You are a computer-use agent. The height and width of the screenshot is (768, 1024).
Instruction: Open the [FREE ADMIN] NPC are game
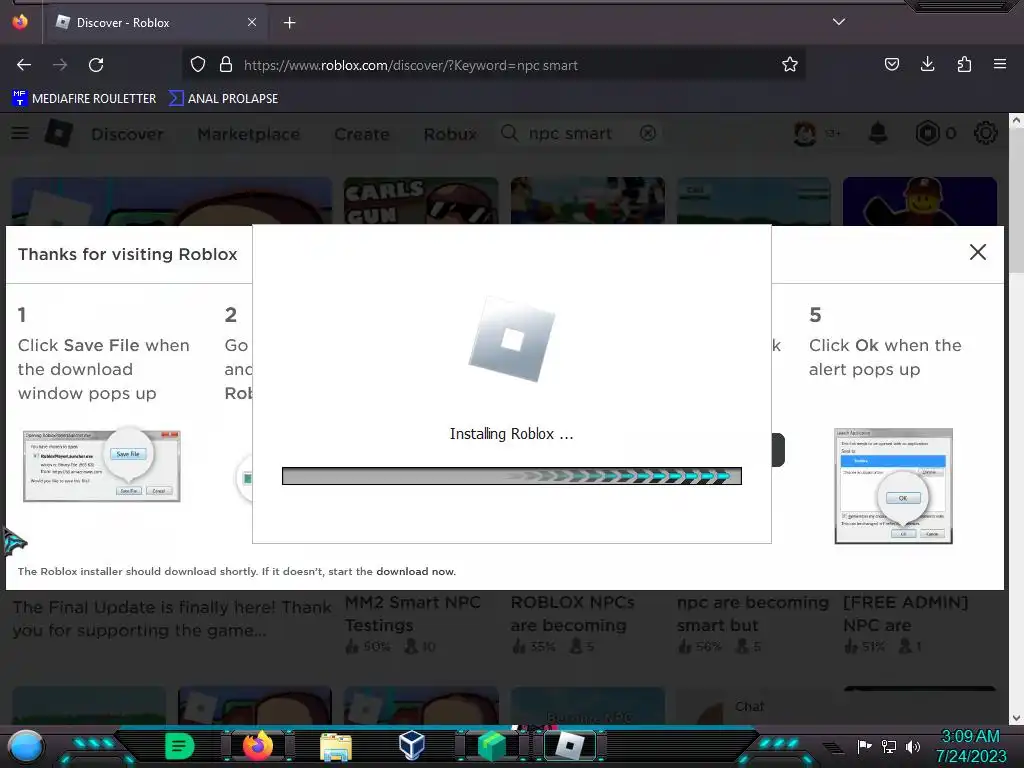[906, 613]
